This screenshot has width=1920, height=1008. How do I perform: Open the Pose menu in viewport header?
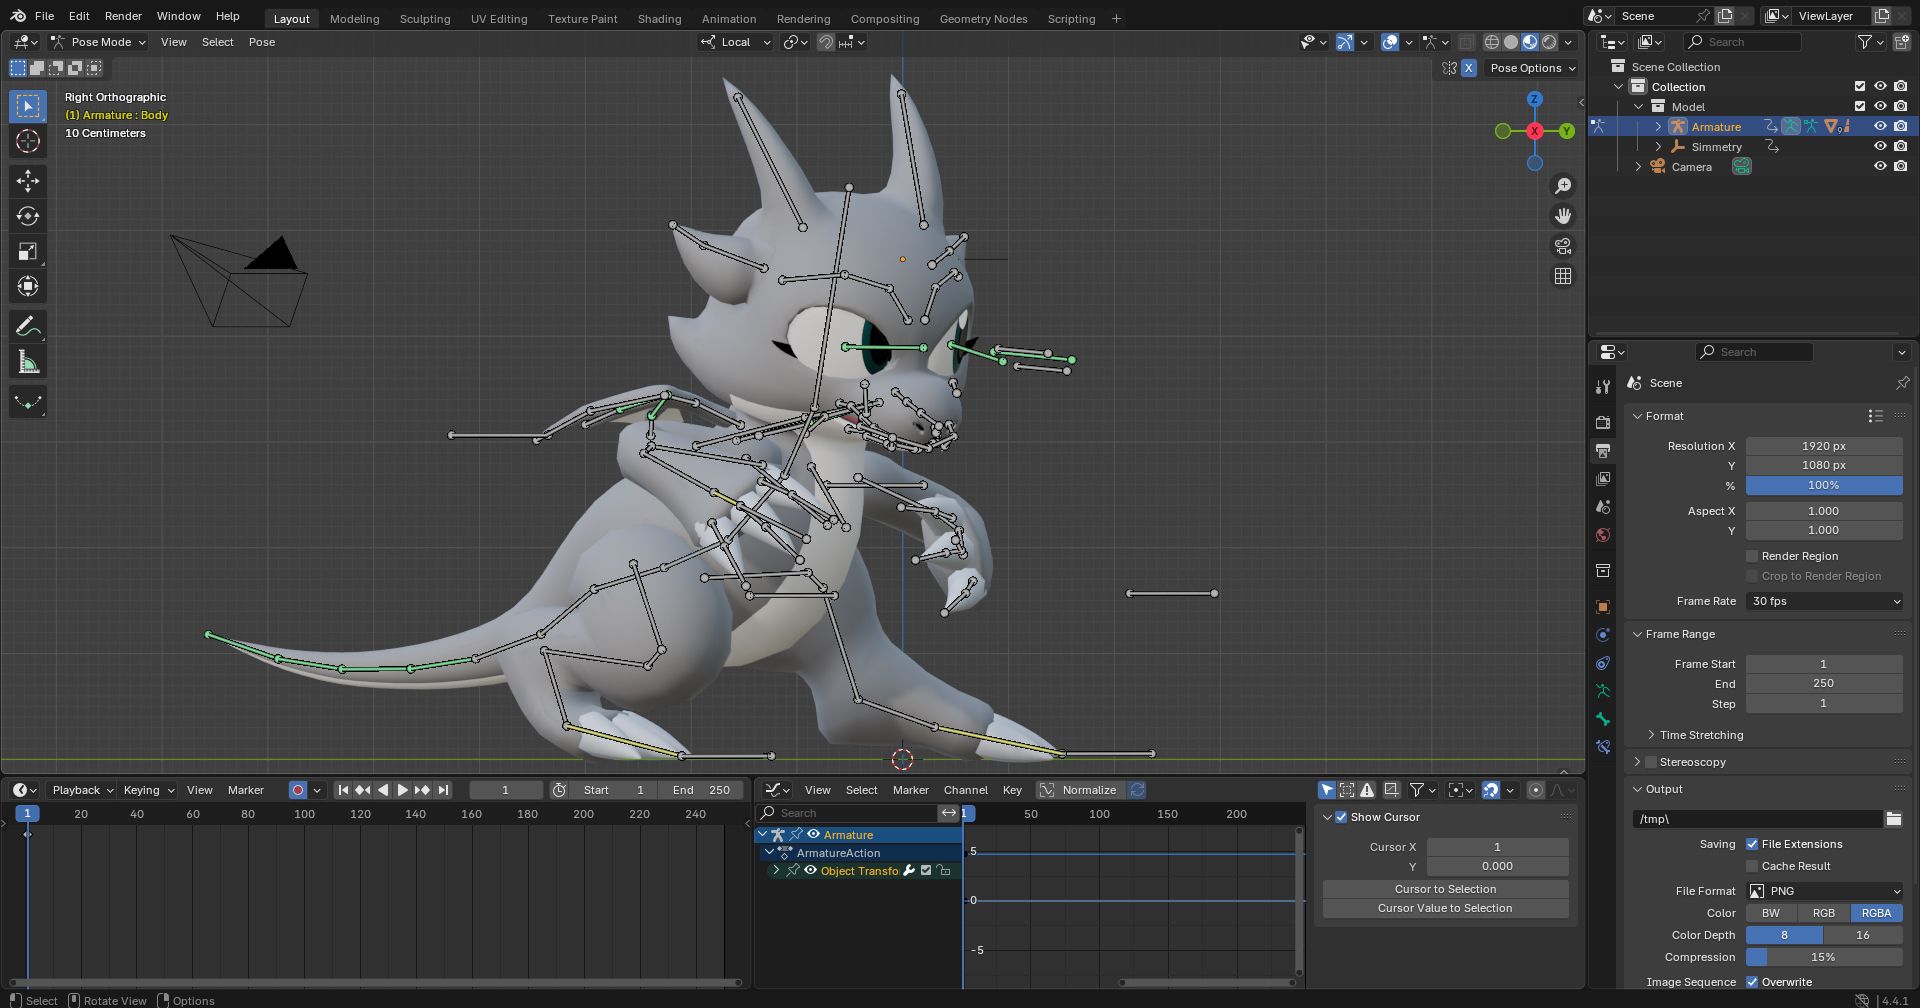[x=262, y=42]
